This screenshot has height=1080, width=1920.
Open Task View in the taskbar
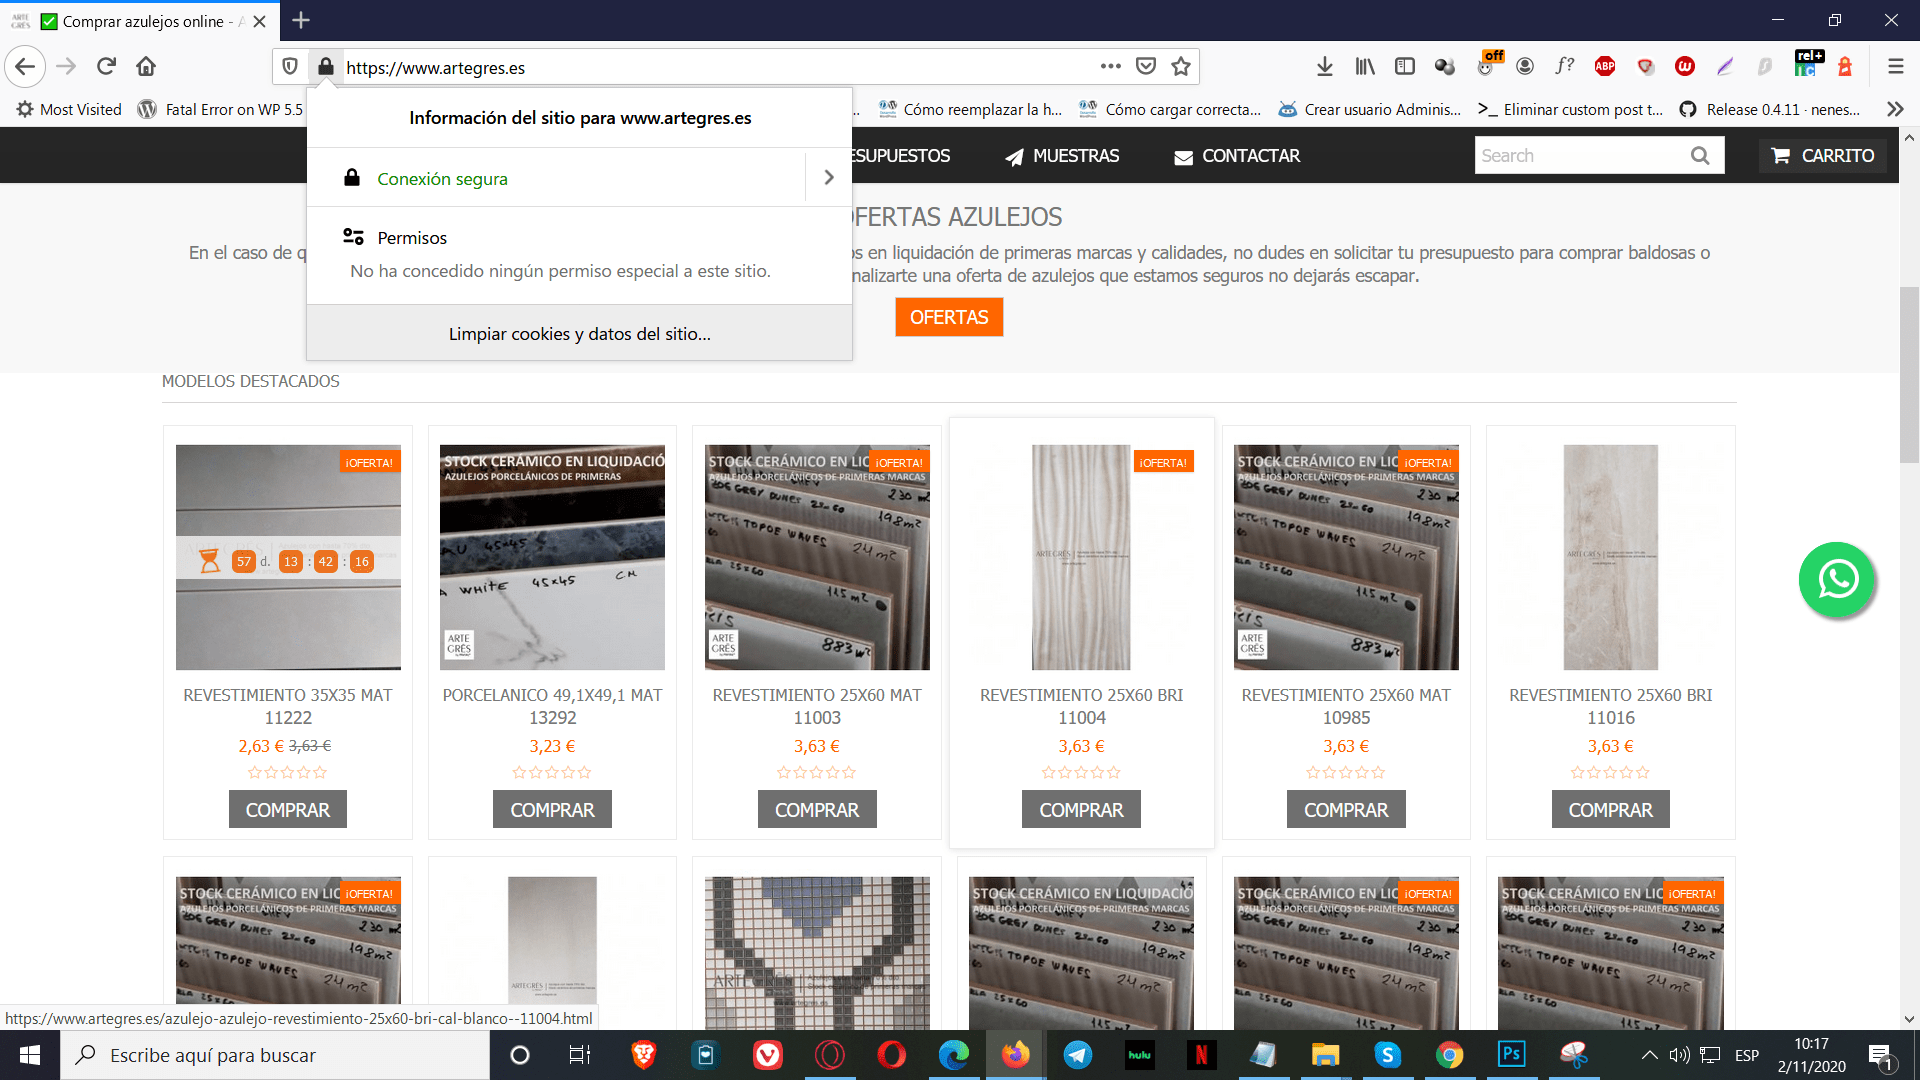[580, 1055]
